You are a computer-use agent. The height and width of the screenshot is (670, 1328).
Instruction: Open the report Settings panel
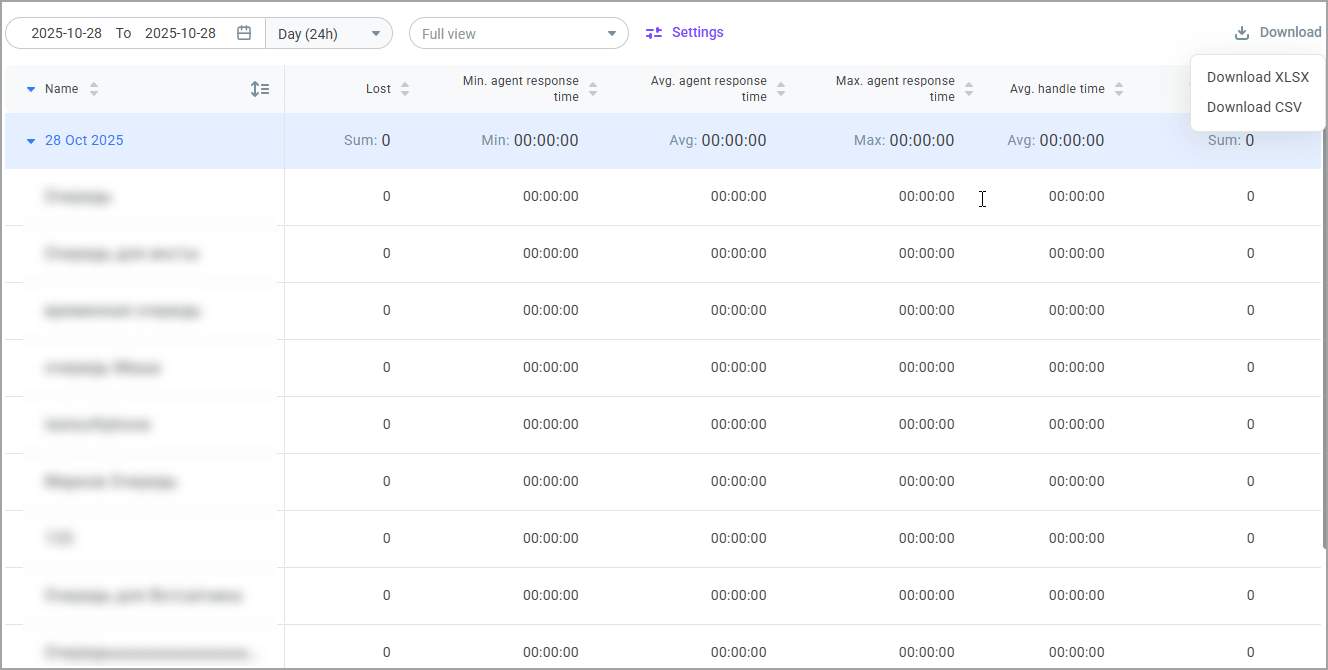(x=697, y=31)
